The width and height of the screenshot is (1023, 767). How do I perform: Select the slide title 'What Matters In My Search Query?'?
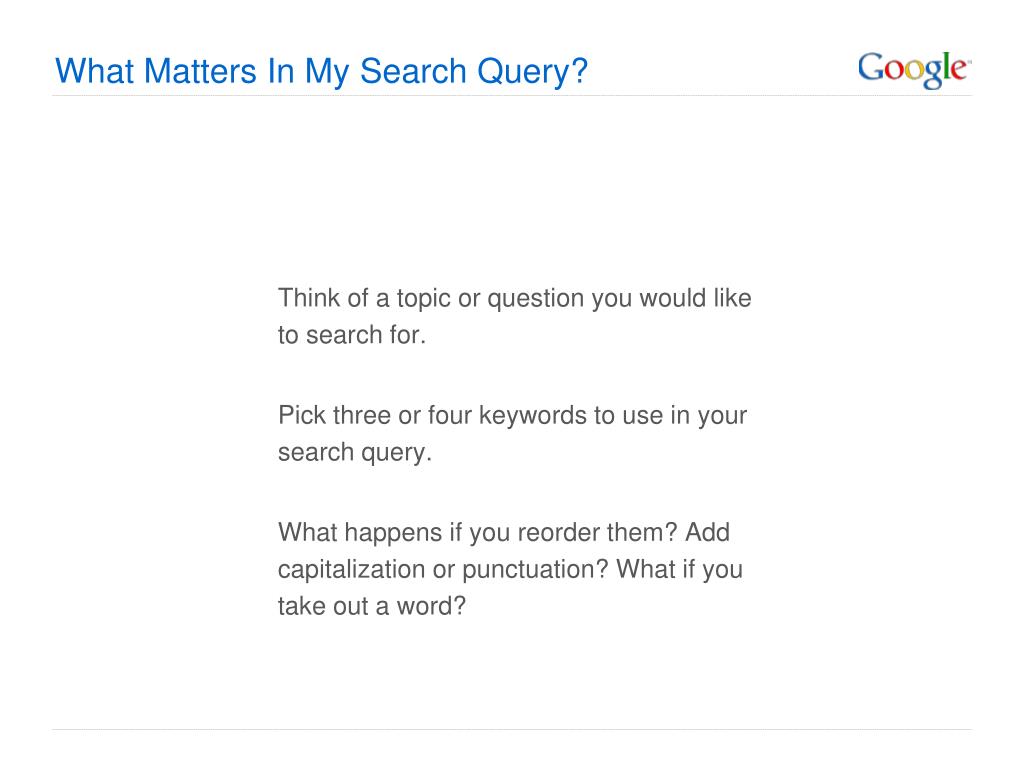(322, 72)
